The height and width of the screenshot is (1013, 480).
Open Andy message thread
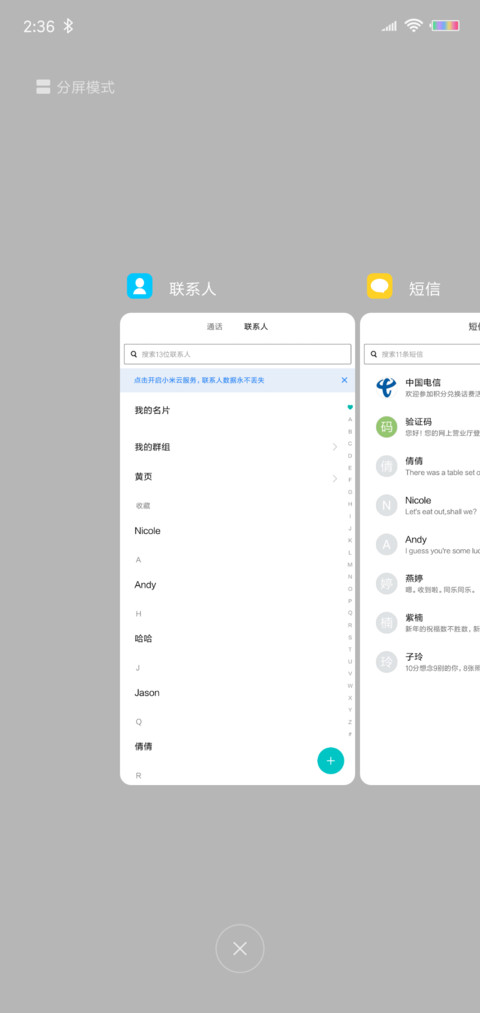422,545
